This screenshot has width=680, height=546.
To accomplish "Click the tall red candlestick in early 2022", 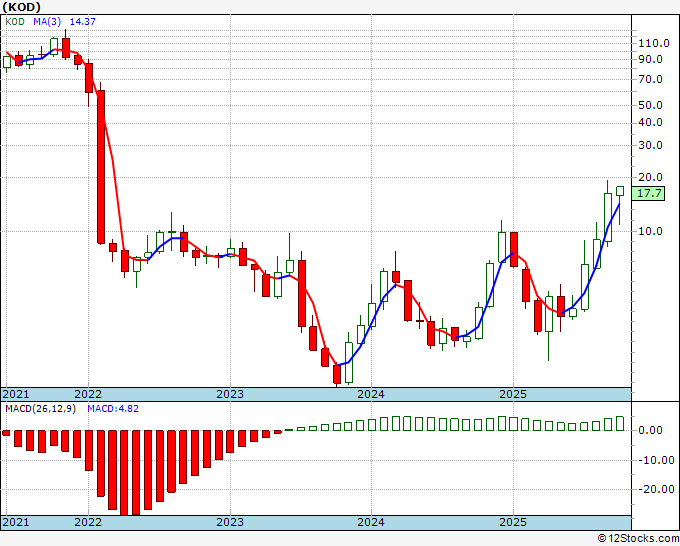I will pyautogui.click(x=101, y=167).
